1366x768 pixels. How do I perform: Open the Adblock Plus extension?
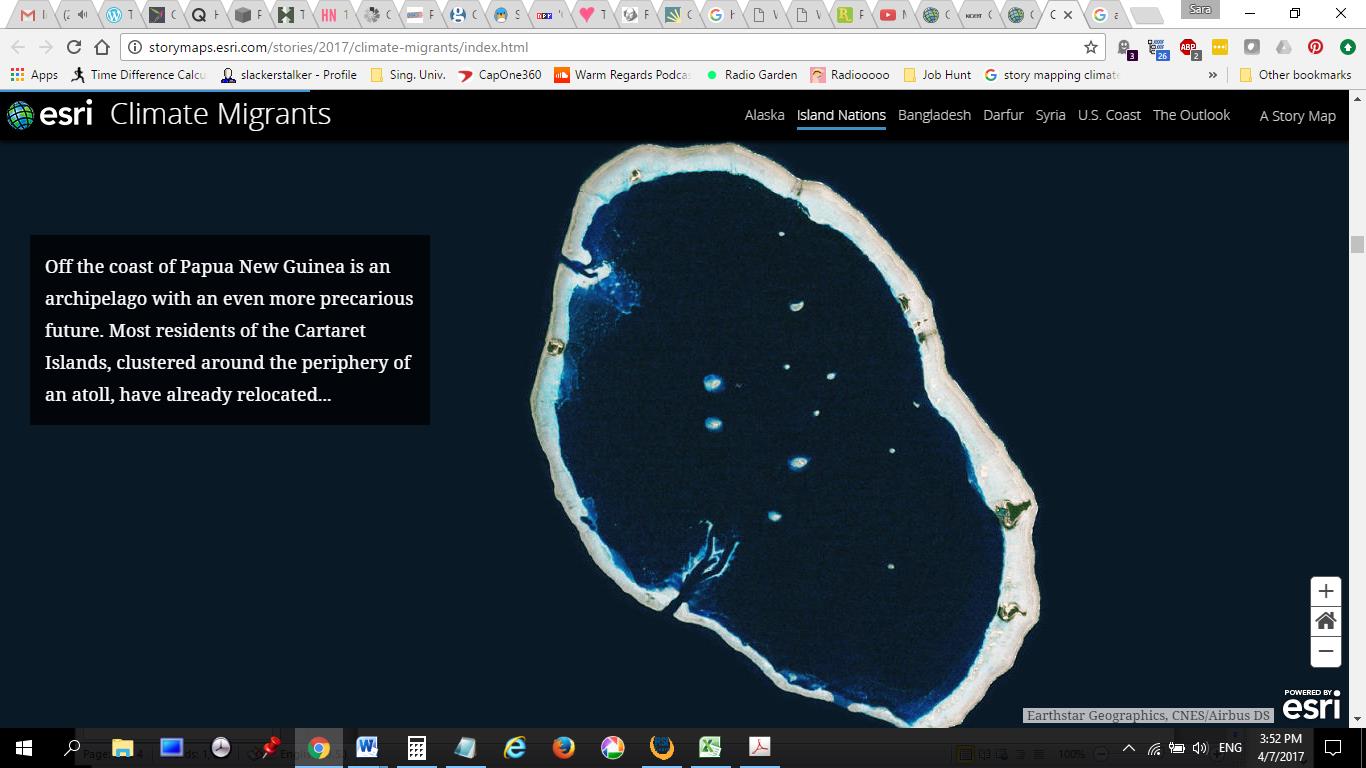pyautogui.click(x=1188, y=47)
